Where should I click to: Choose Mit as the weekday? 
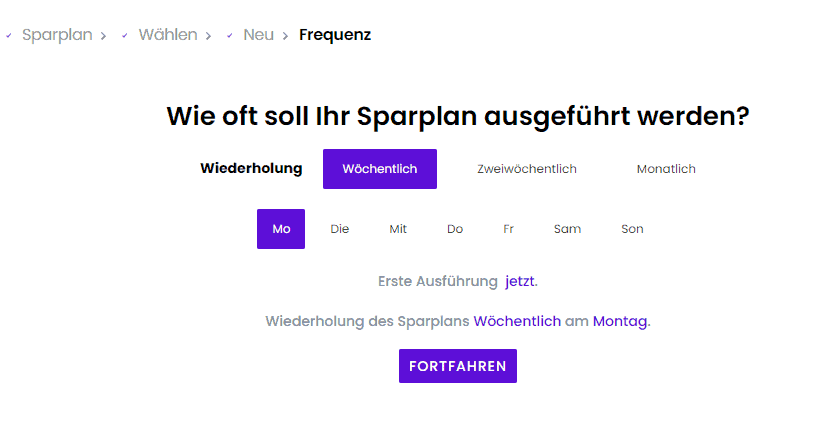[398, 229]
